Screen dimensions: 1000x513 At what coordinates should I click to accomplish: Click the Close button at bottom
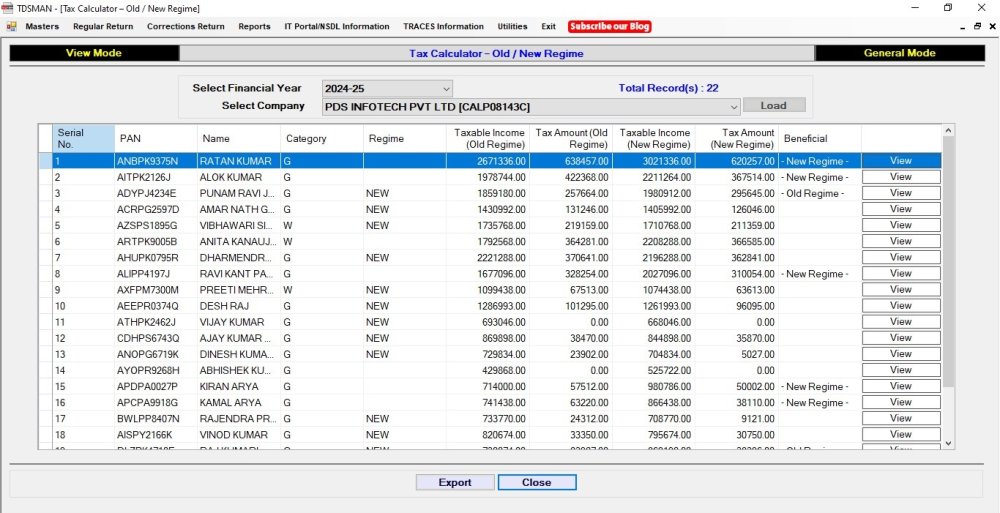[x=536, y=482]
